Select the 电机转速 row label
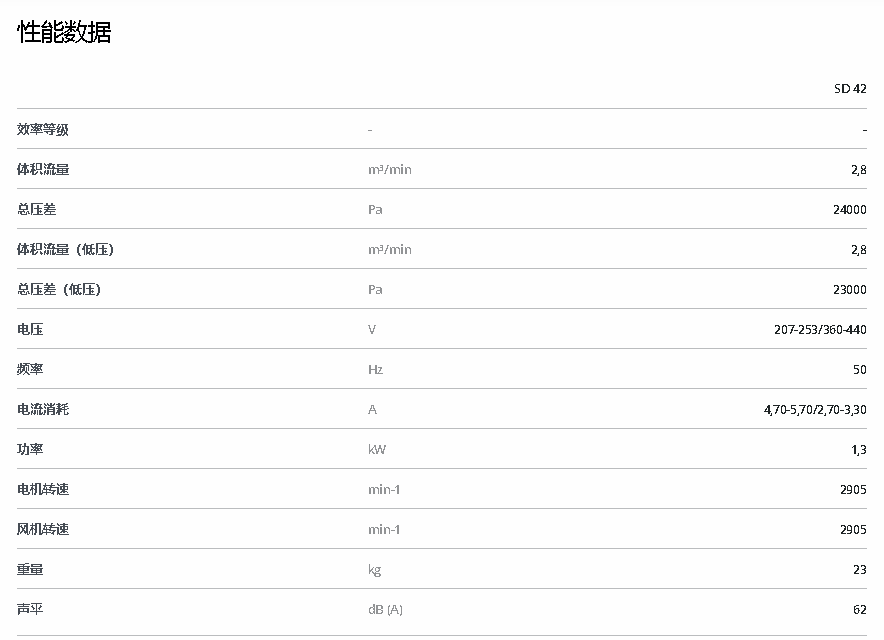Viewport: 884px width, 640px height. [43, 489]
